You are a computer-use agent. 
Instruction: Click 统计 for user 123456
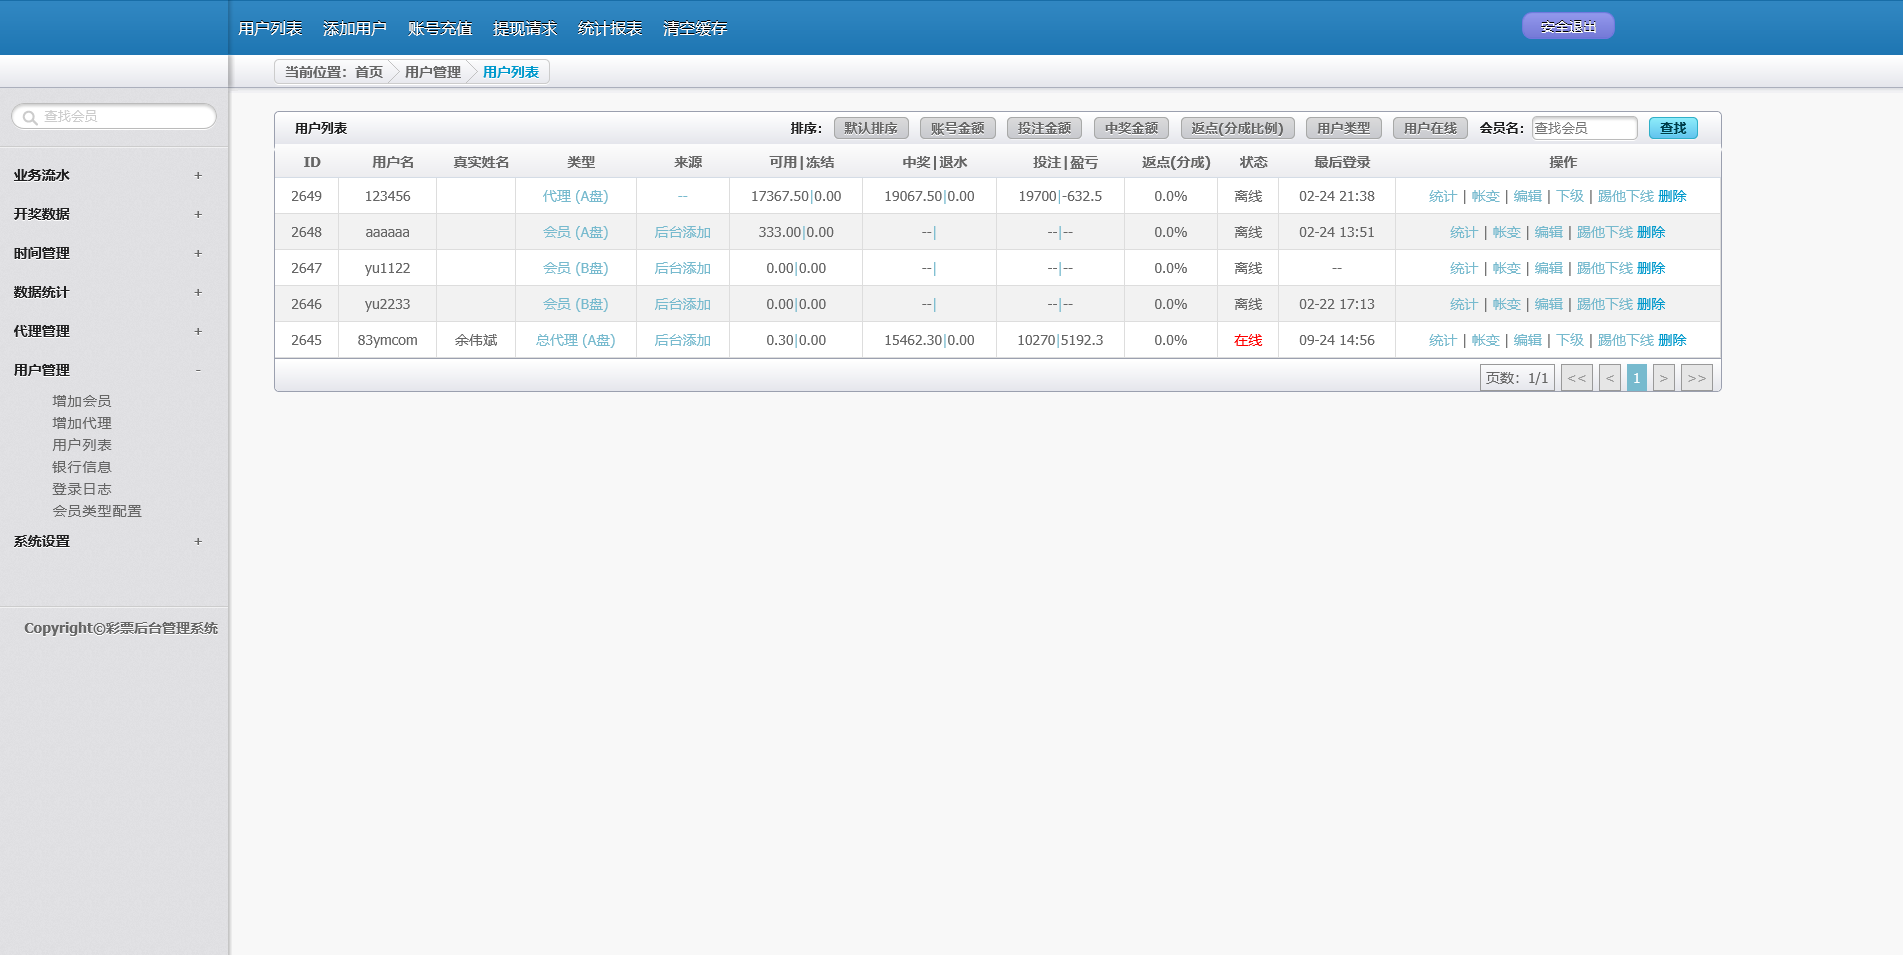[1443, 196]
